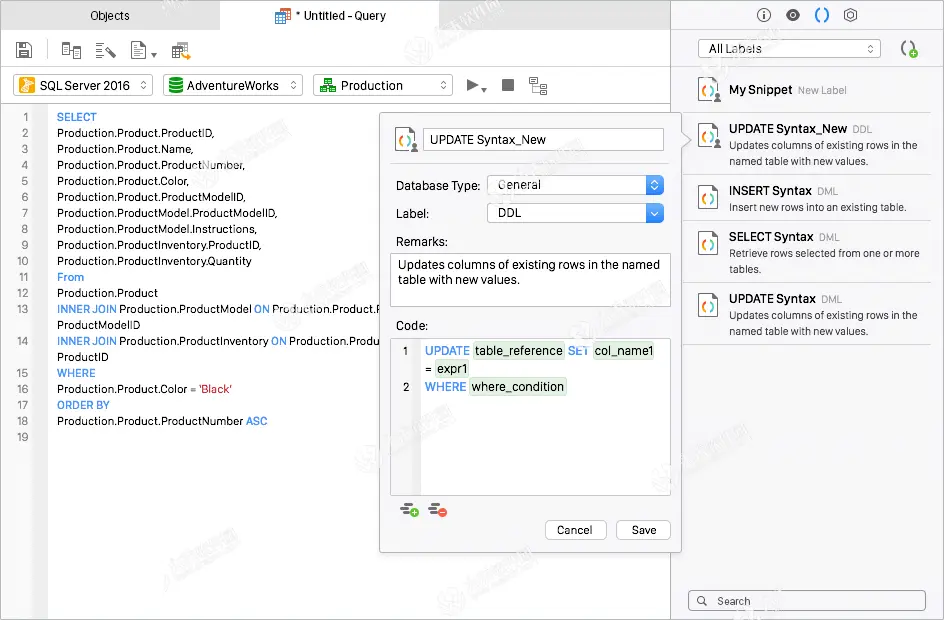944x620 pixels.
Task: Click the beautify SQL icon
Action: click(105, 51)
